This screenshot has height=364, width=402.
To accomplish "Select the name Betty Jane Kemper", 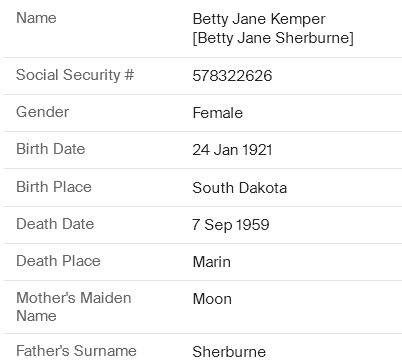I will tap(259, 19).
